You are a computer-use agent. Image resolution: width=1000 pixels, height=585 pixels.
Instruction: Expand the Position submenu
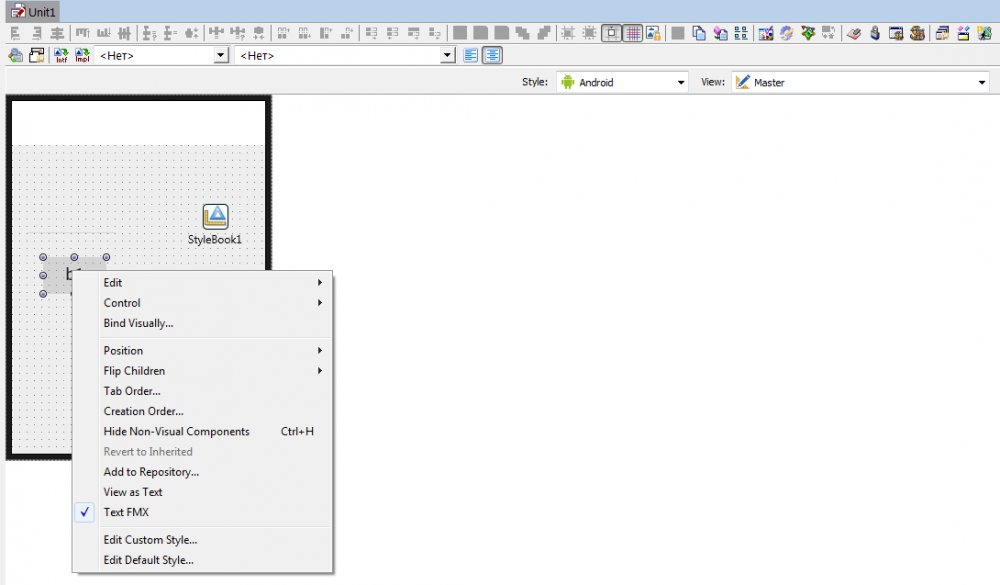[x=203, y=351]
